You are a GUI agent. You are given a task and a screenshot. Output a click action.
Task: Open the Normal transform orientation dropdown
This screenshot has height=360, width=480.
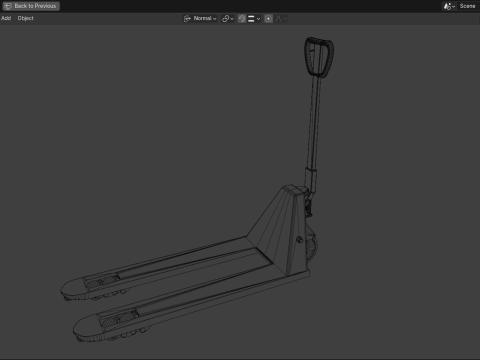200,18
